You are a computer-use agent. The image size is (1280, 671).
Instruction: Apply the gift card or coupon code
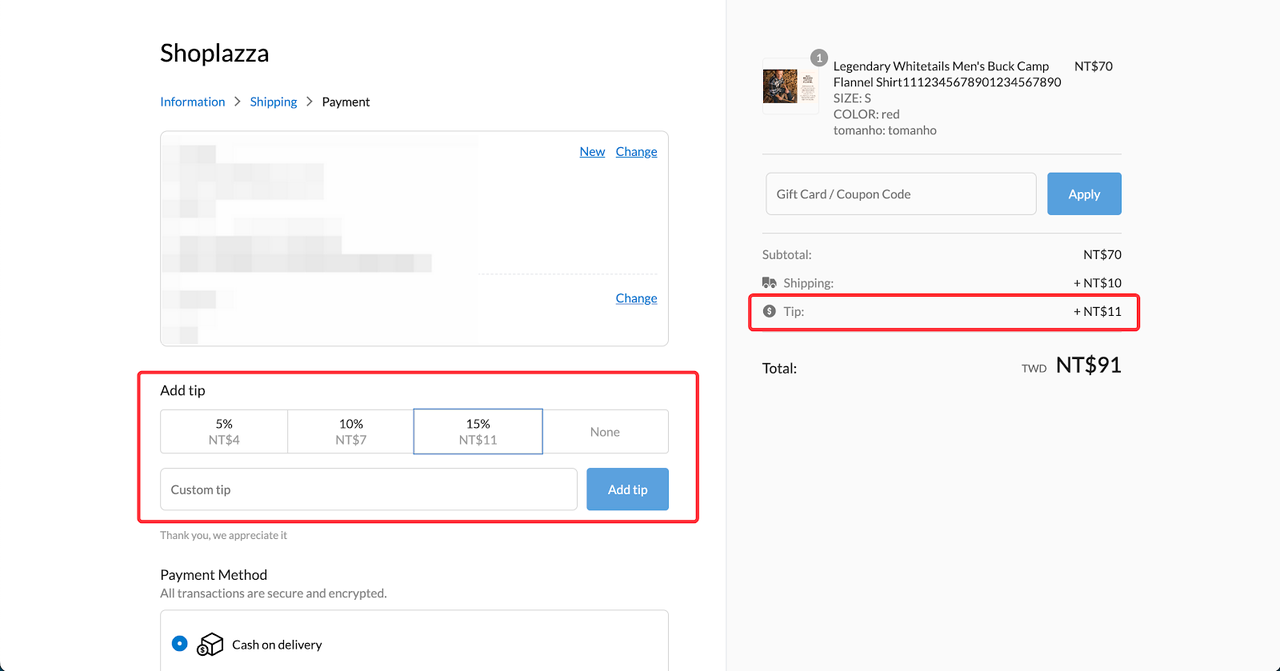click(x=1084, y=194)
